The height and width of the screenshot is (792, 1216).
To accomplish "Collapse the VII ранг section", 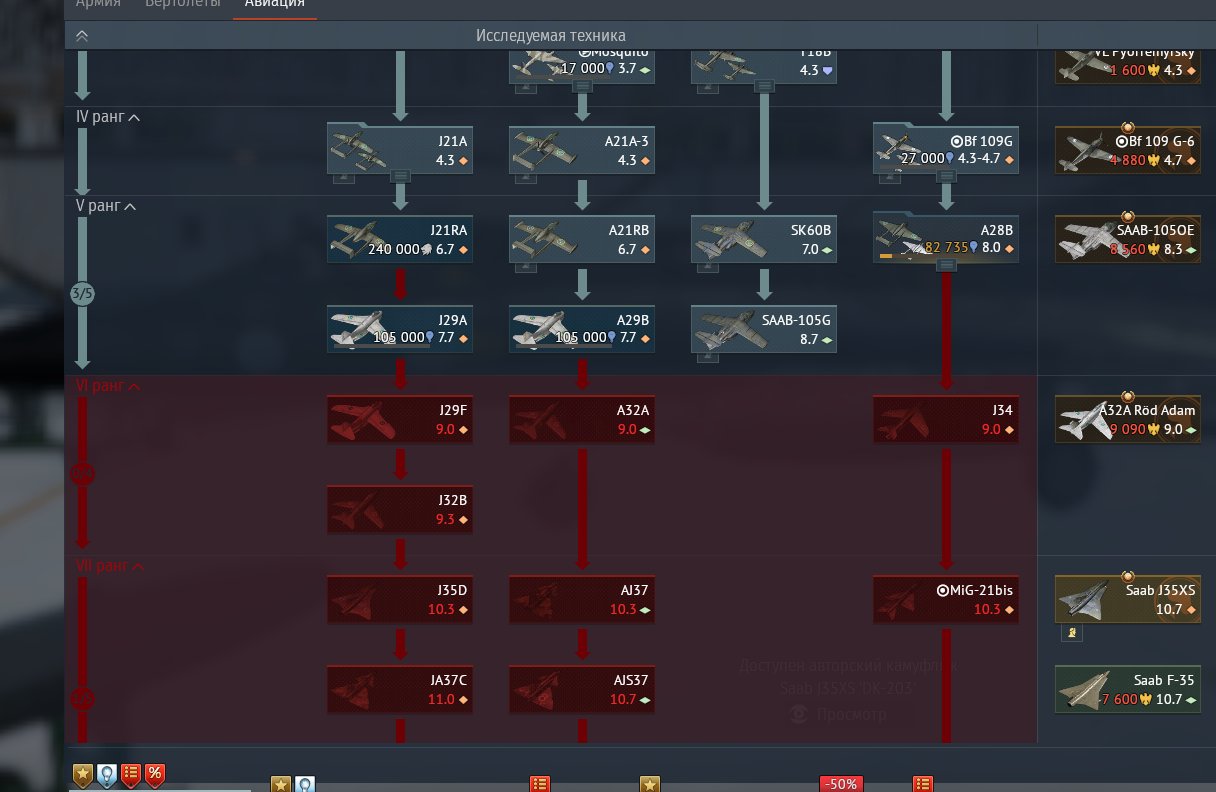I will [139, 566].
